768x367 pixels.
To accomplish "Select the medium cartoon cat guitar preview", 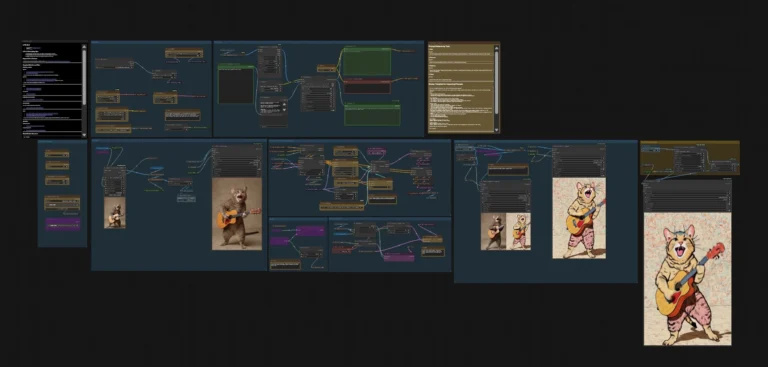I will pos(579,218).
